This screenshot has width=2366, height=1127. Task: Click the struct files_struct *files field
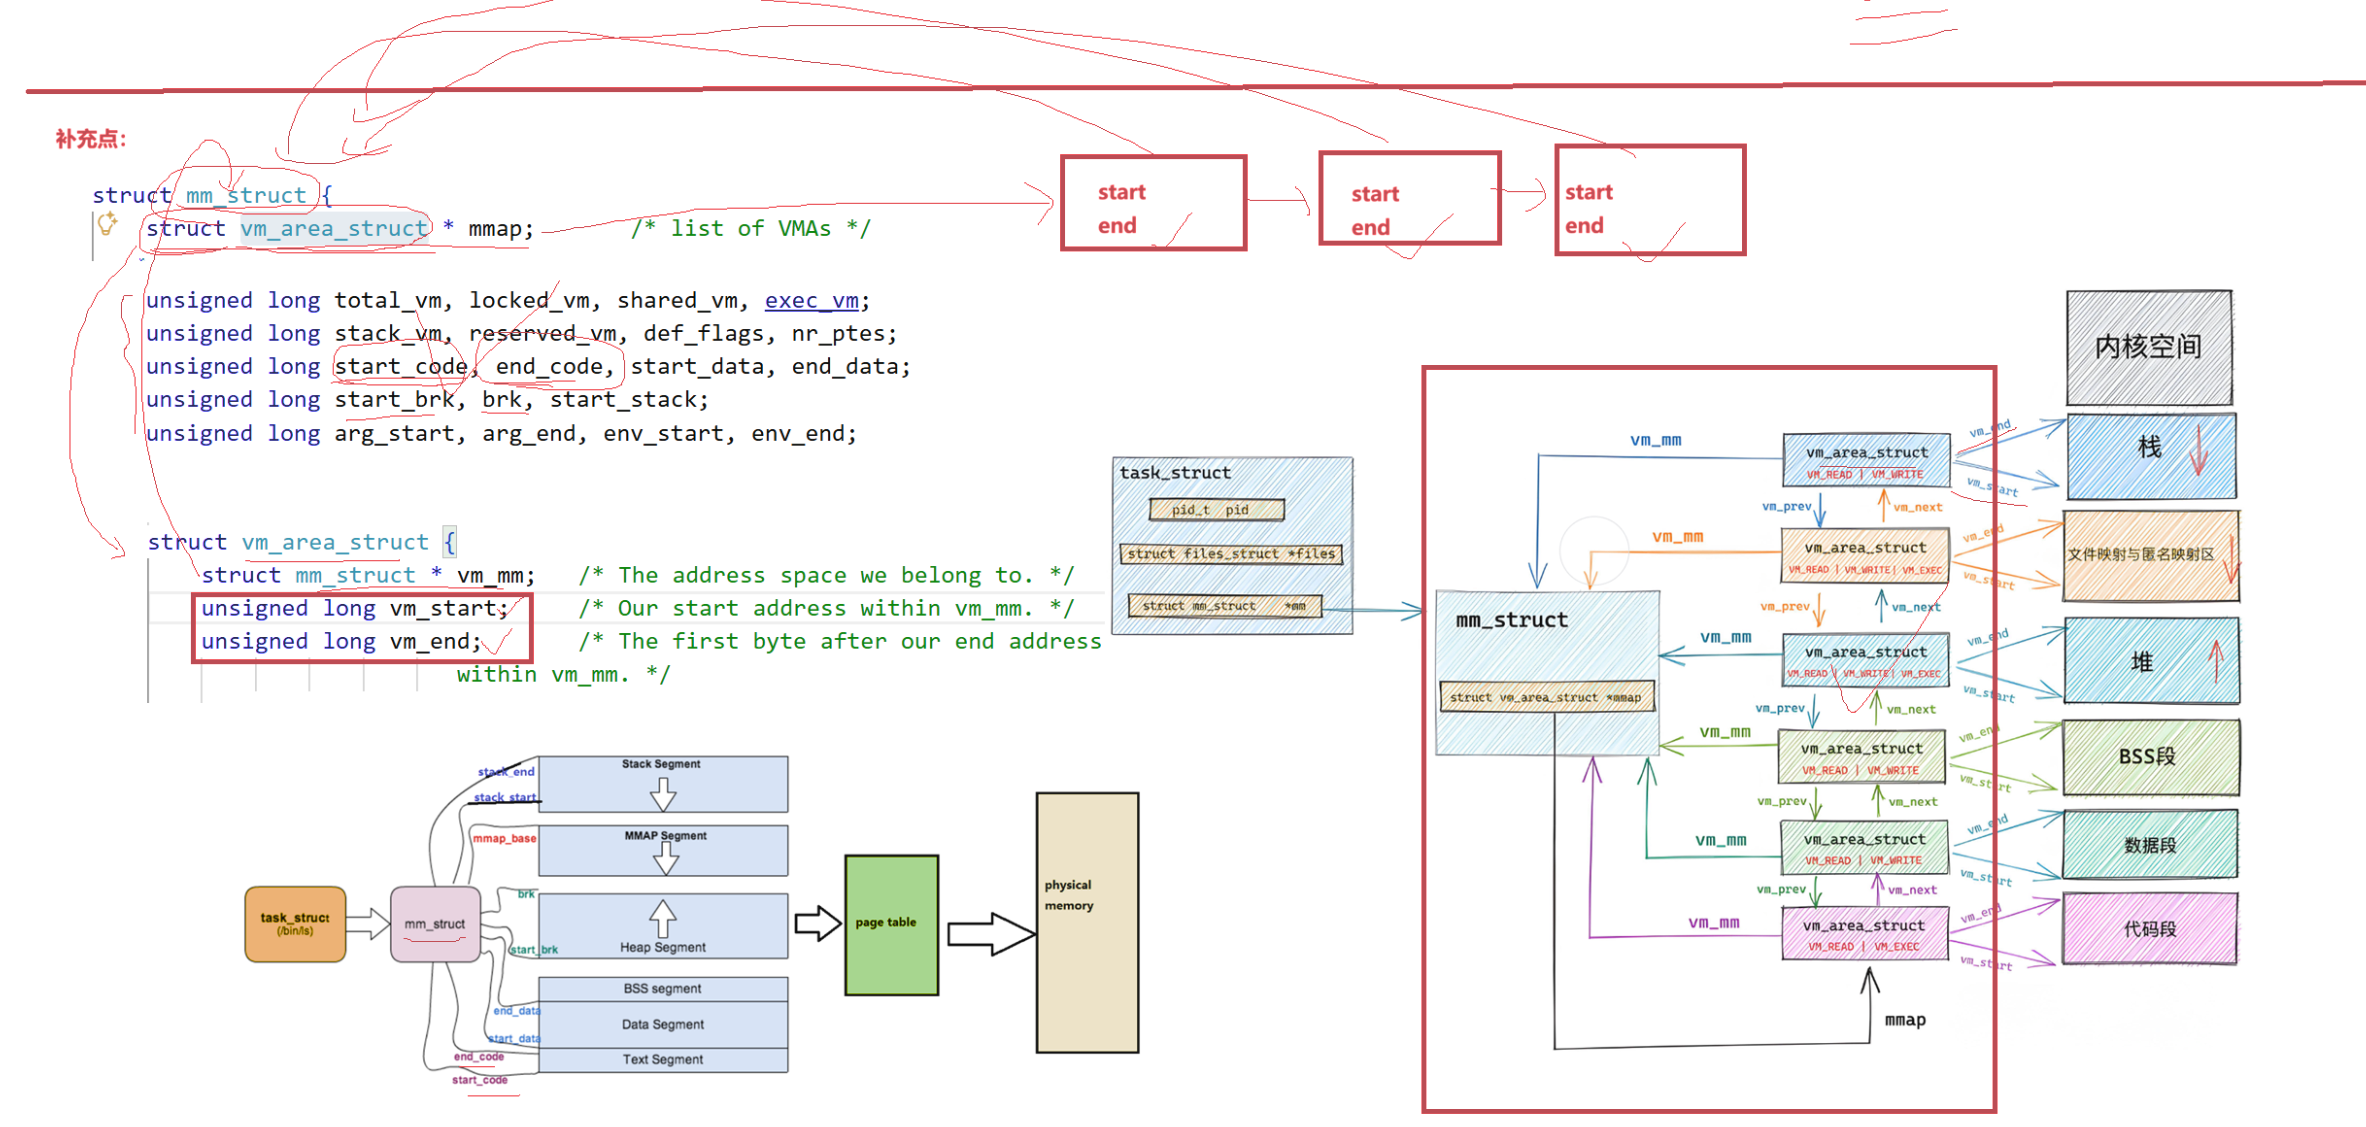(x=1231, y=554)
